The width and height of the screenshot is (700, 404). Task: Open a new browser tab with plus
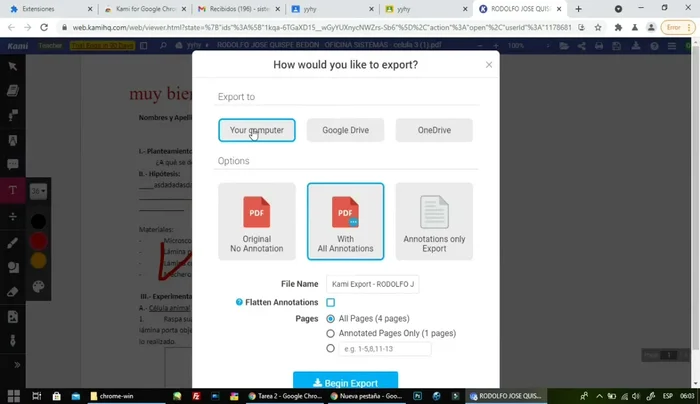(579, 9)
